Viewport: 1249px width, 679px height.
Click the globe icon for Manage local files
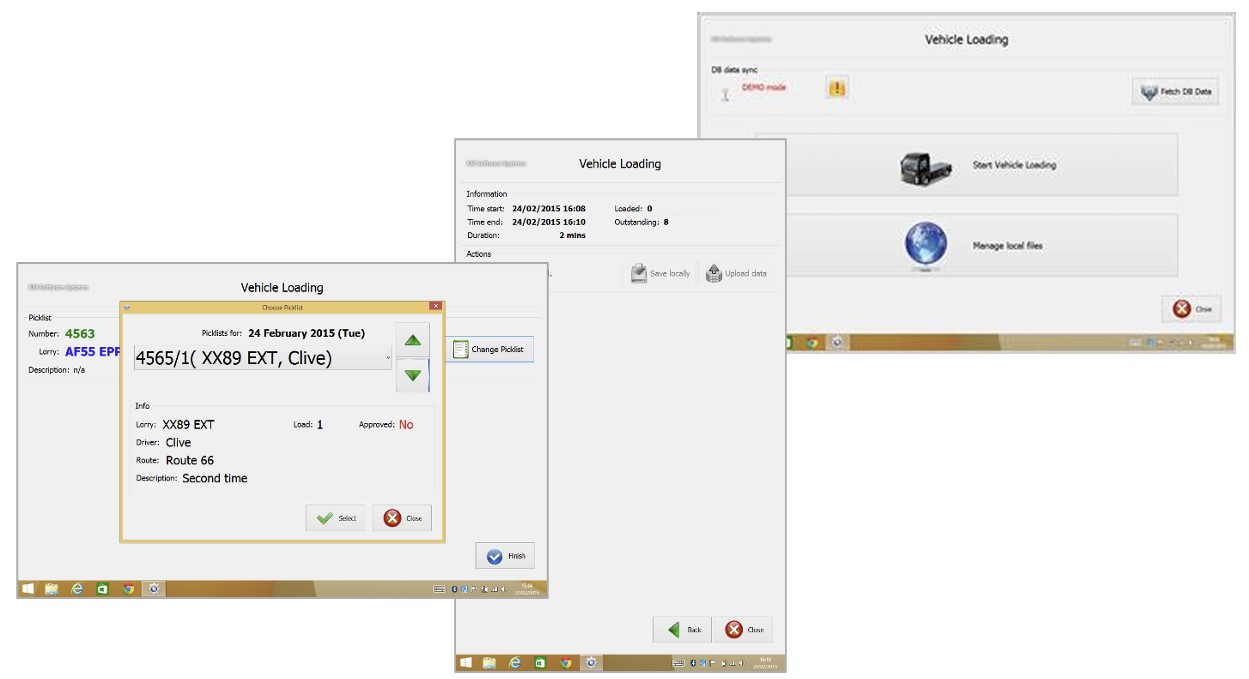[925, 245]
